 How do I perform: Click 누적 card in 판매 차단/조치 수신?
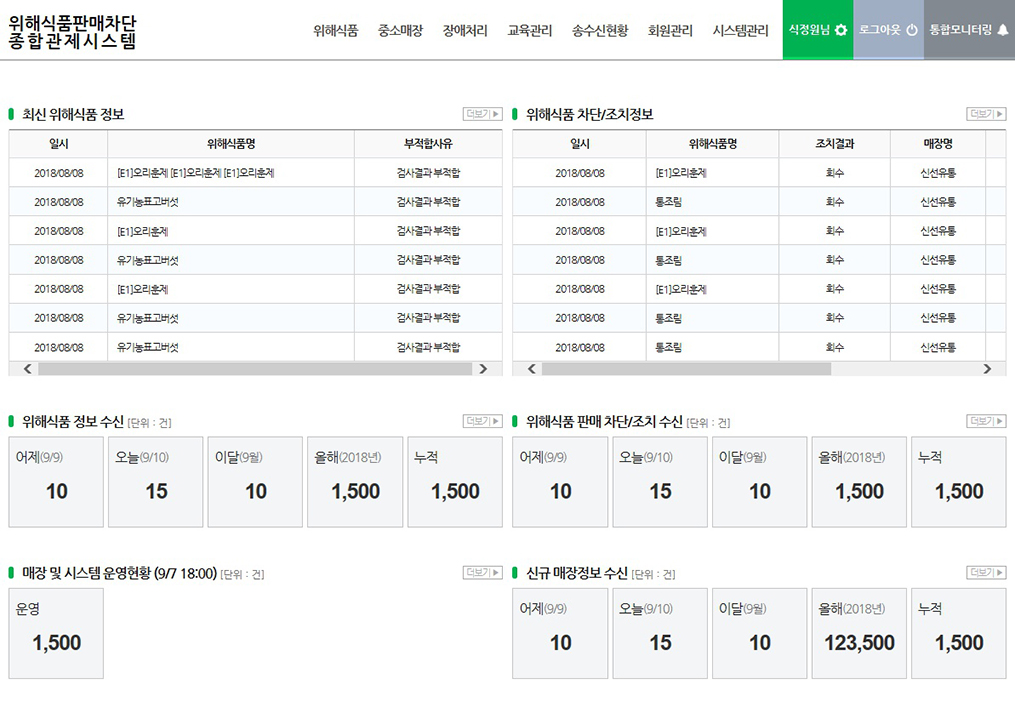[x=959, y=481]
